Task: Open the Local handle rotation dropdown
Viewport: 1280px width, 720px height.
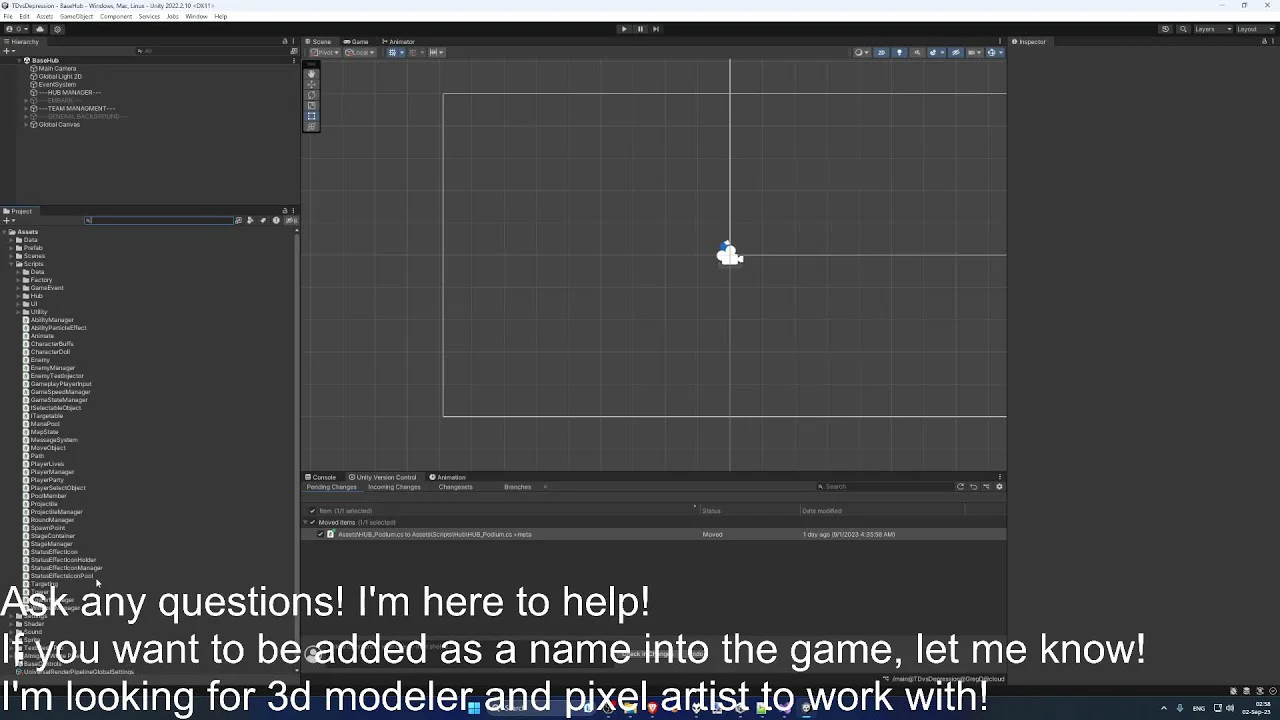Action: pos(359,52)
